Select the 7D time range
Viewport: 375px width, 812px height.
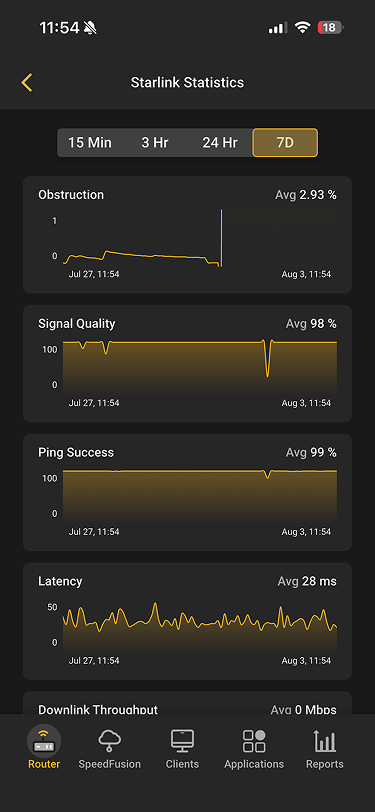point(285,142)
